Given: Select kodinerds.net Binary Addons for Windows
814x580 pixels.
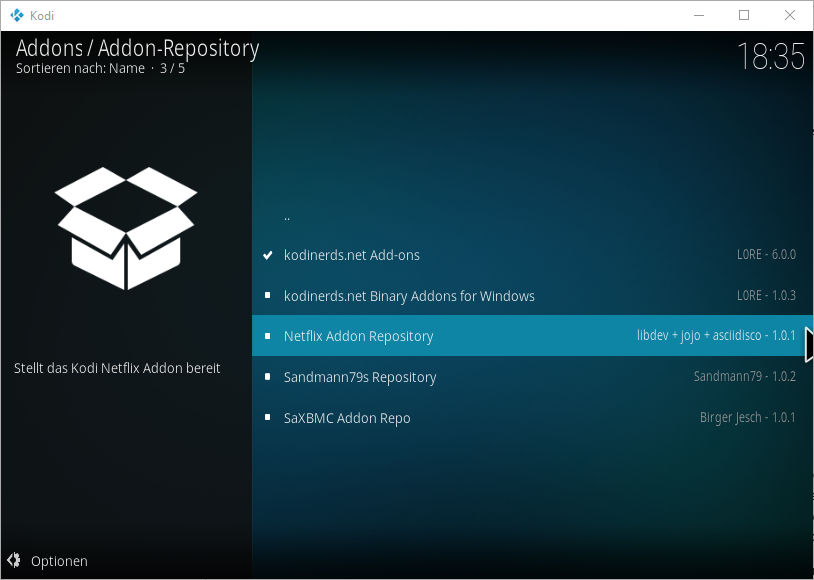Looking at the screenshot, I should 533,295.
